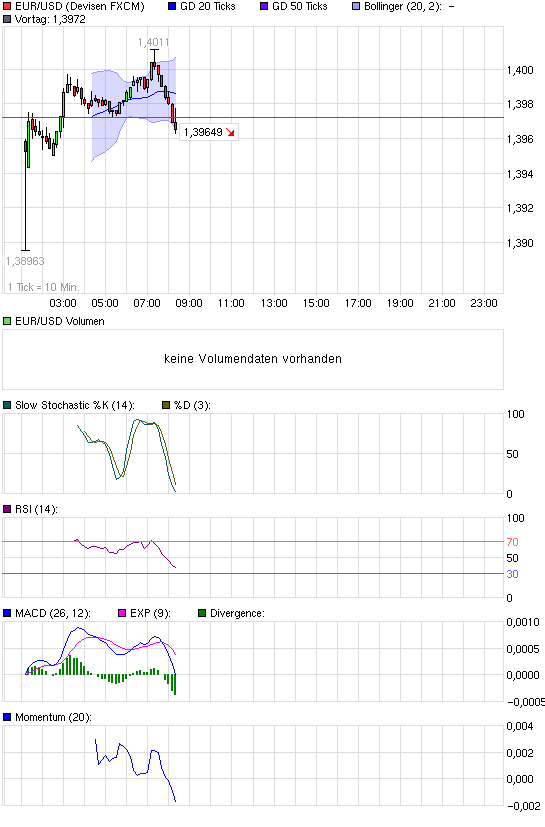Click the green EUR/USD Volumen legend square

coord(7,321)
